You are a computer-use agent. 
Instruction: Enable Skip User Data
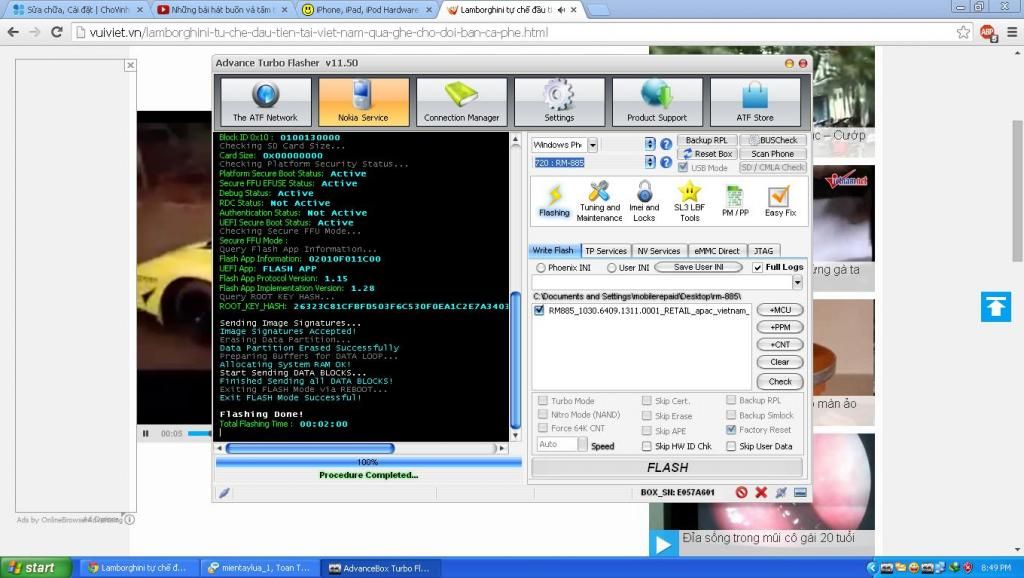coord(731,446)
